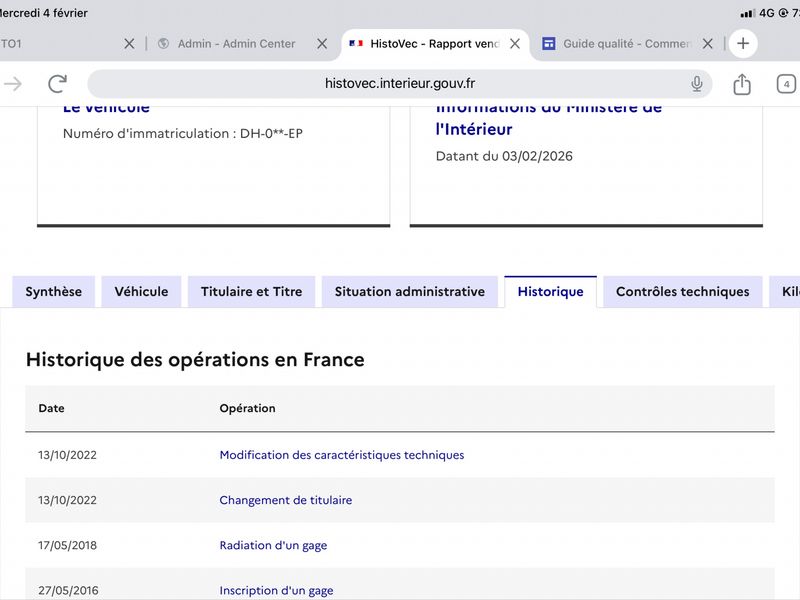Tap the microphone icon in address bar
Screen dimensions: 800x600
(697, 84)
